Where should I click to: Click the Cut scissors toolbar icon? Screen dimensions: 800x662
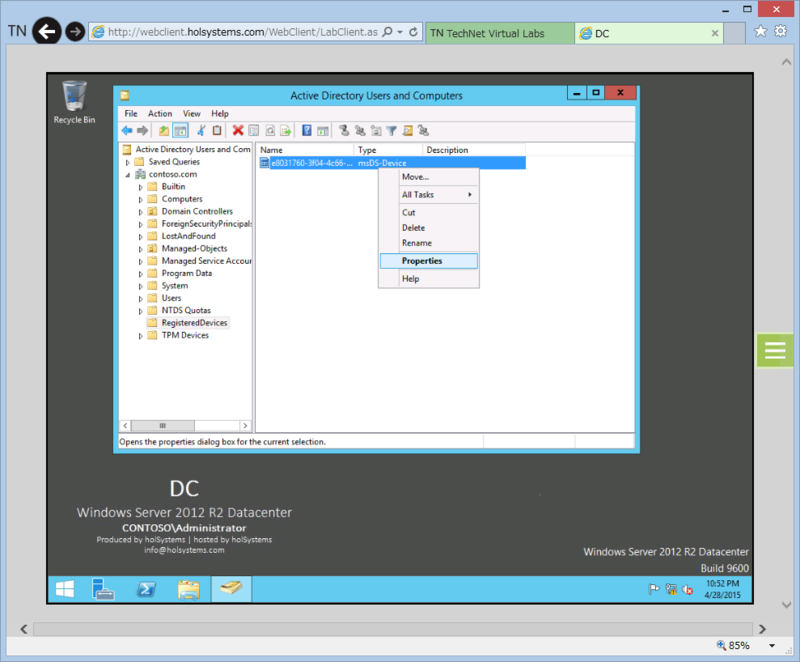click(x=202, y=131)
